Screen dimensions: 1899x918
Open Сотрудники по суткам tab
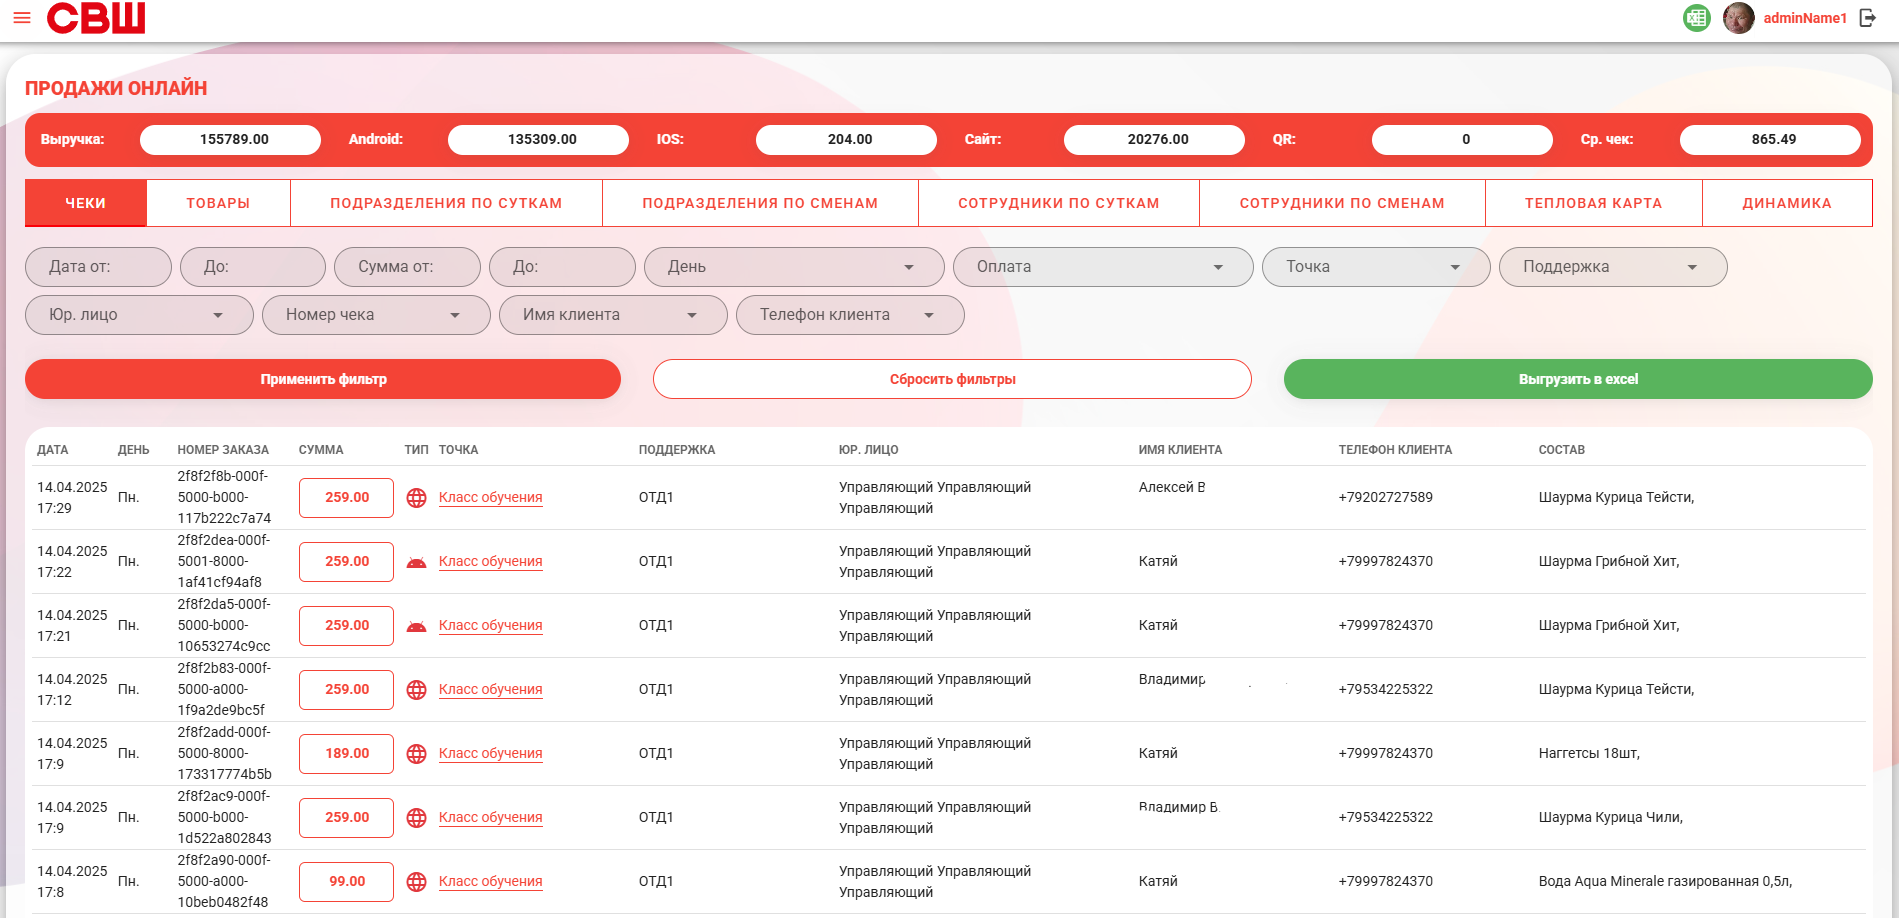(x=1059, y=203)
